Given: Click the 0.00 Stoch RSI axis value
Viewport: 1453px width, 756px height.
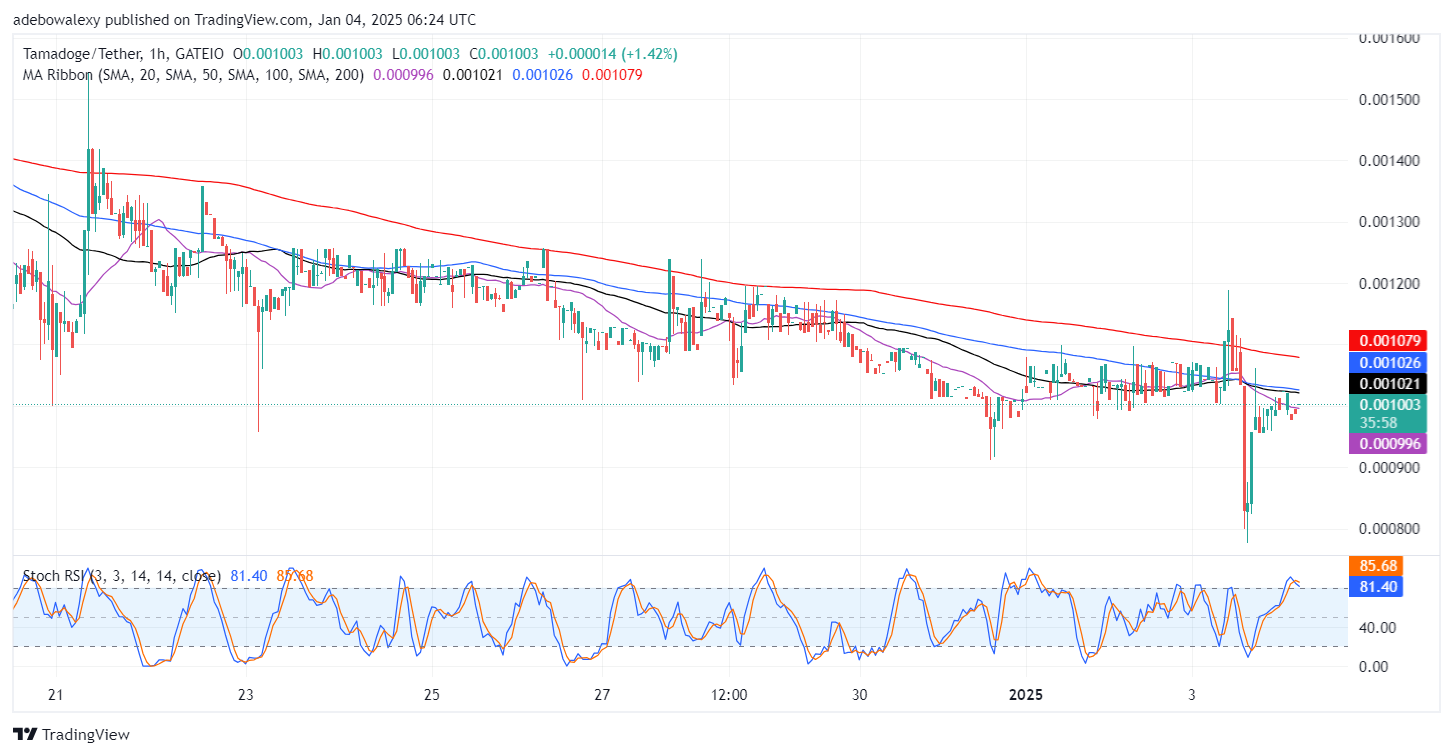Looking at the screenshot, I should click(1375, 666).
